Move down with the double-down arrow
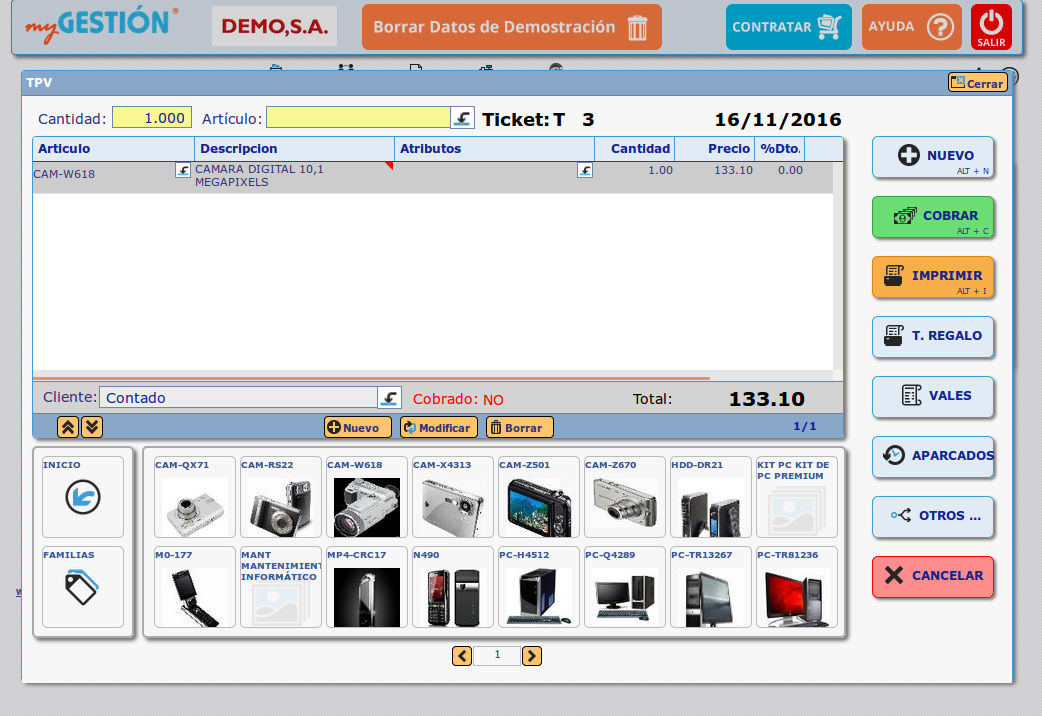 (x=91, y=427)
